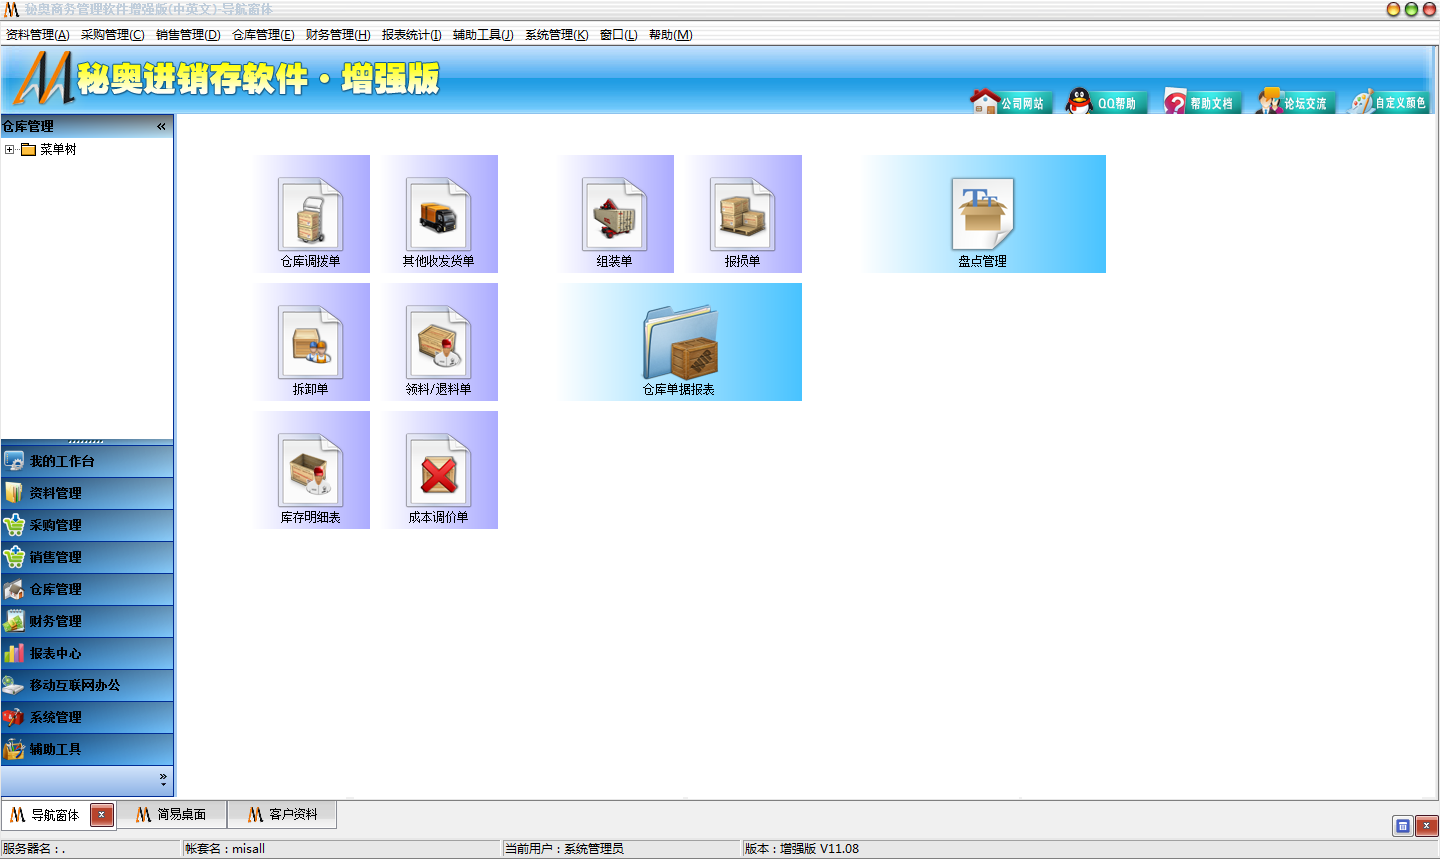Open the 报损单 (damage report) module
1440x859 pixels.
[x=743, y=214]
